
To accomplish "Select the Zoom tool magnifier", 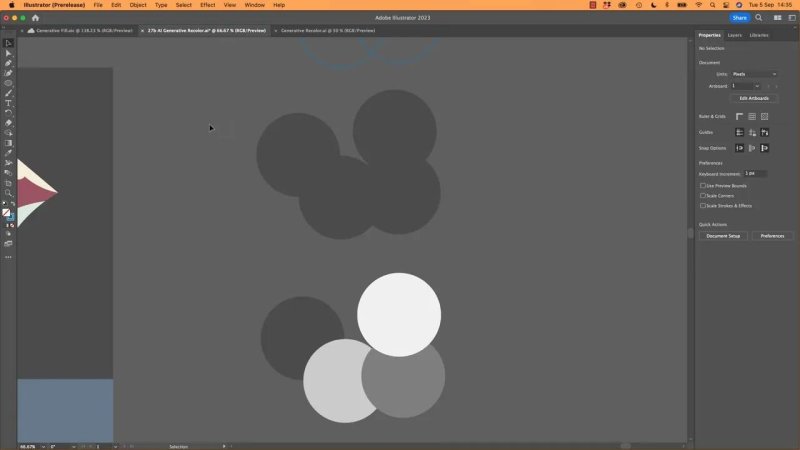I will tap(8, 193).
